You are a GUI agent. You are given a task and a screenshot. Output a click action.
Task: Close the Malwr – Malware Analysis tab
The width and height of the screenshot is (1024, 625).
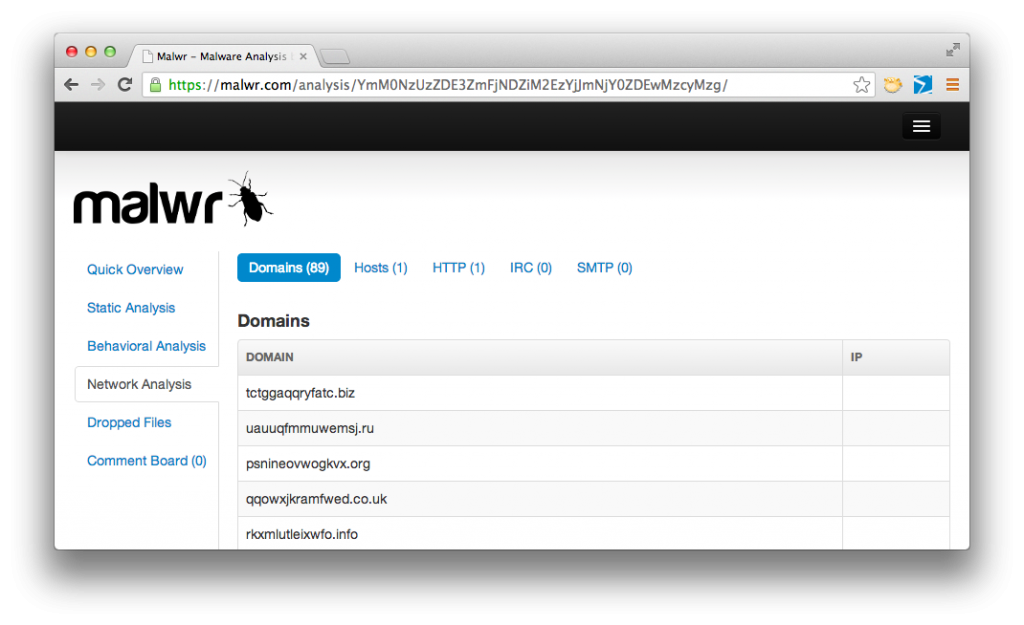click(x=303, y=56)
